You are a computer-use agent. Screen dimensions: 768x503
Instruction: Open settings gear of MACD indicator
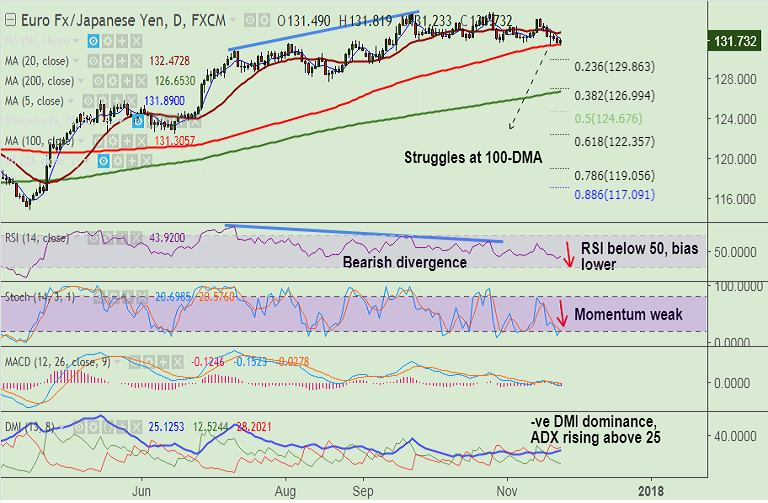[149, 362]
